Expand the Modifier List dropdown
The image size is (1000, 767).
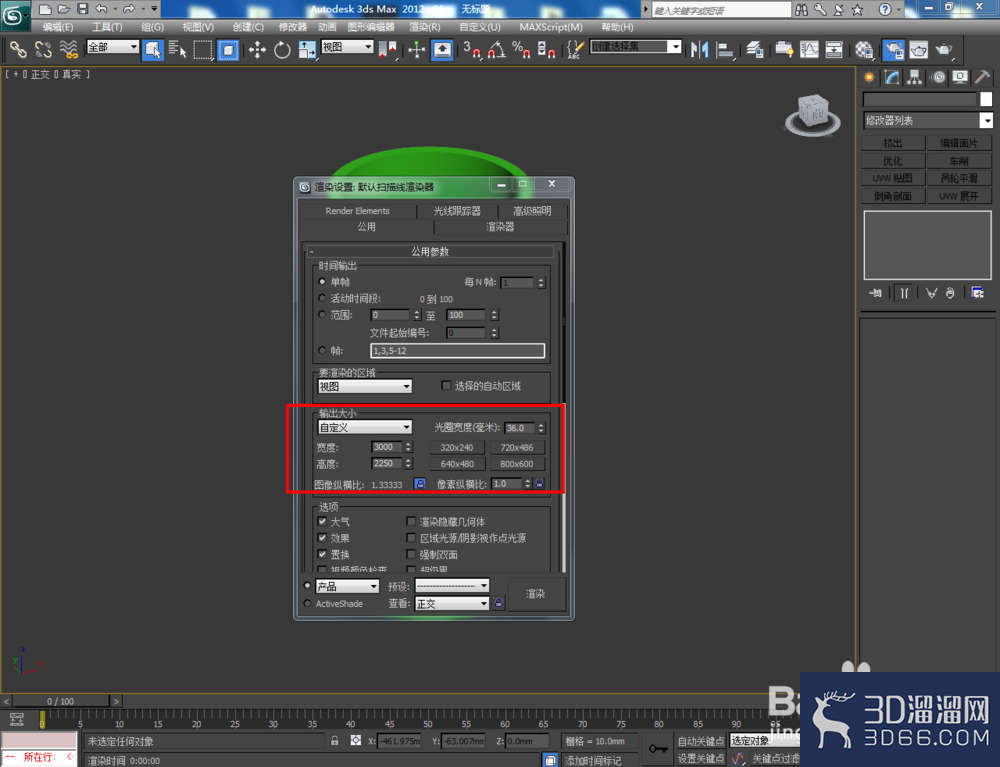928,120
